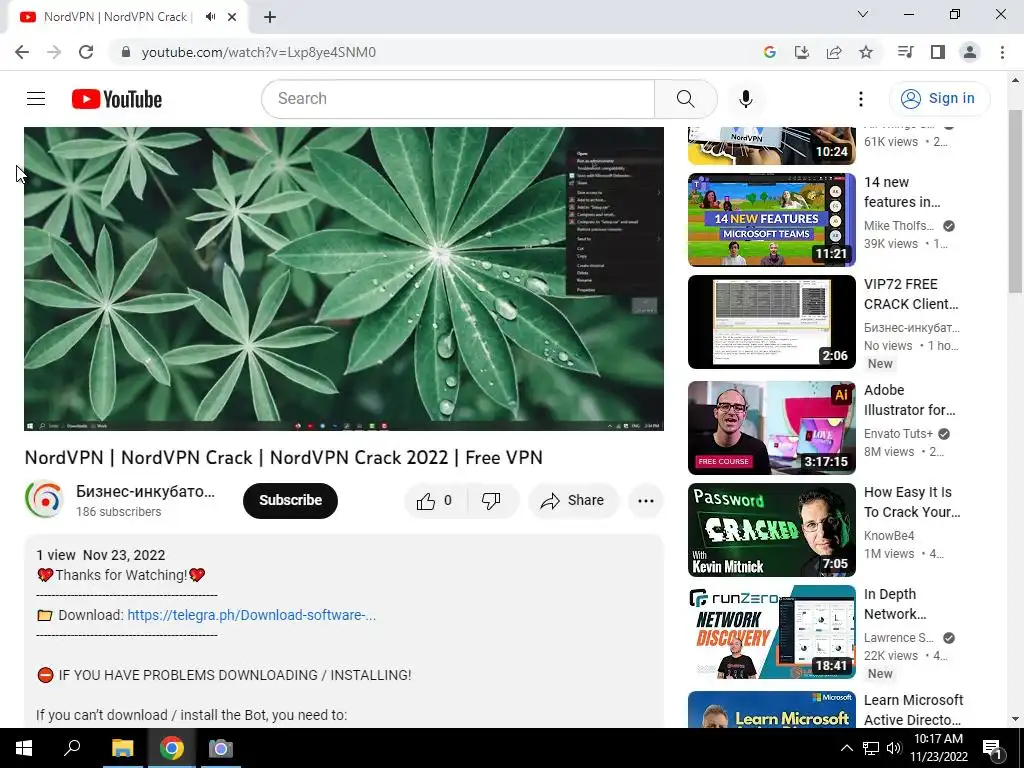The height and width of the screenshot is (768, 1024).
Task: Open runZero Network Discovery thumbnail
Action: (x=772, y=632)
